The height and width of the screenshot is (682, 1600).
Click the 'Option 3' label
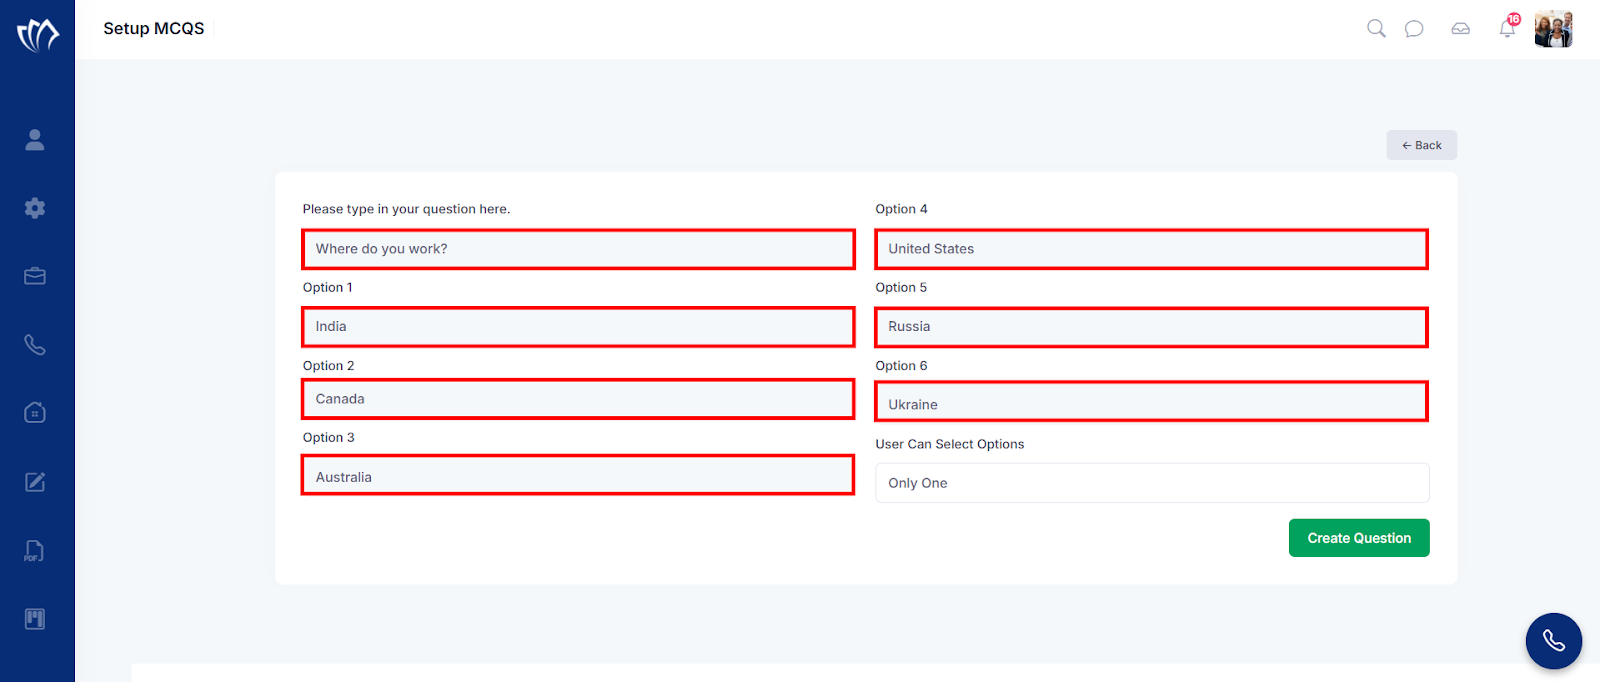point(329,437)
